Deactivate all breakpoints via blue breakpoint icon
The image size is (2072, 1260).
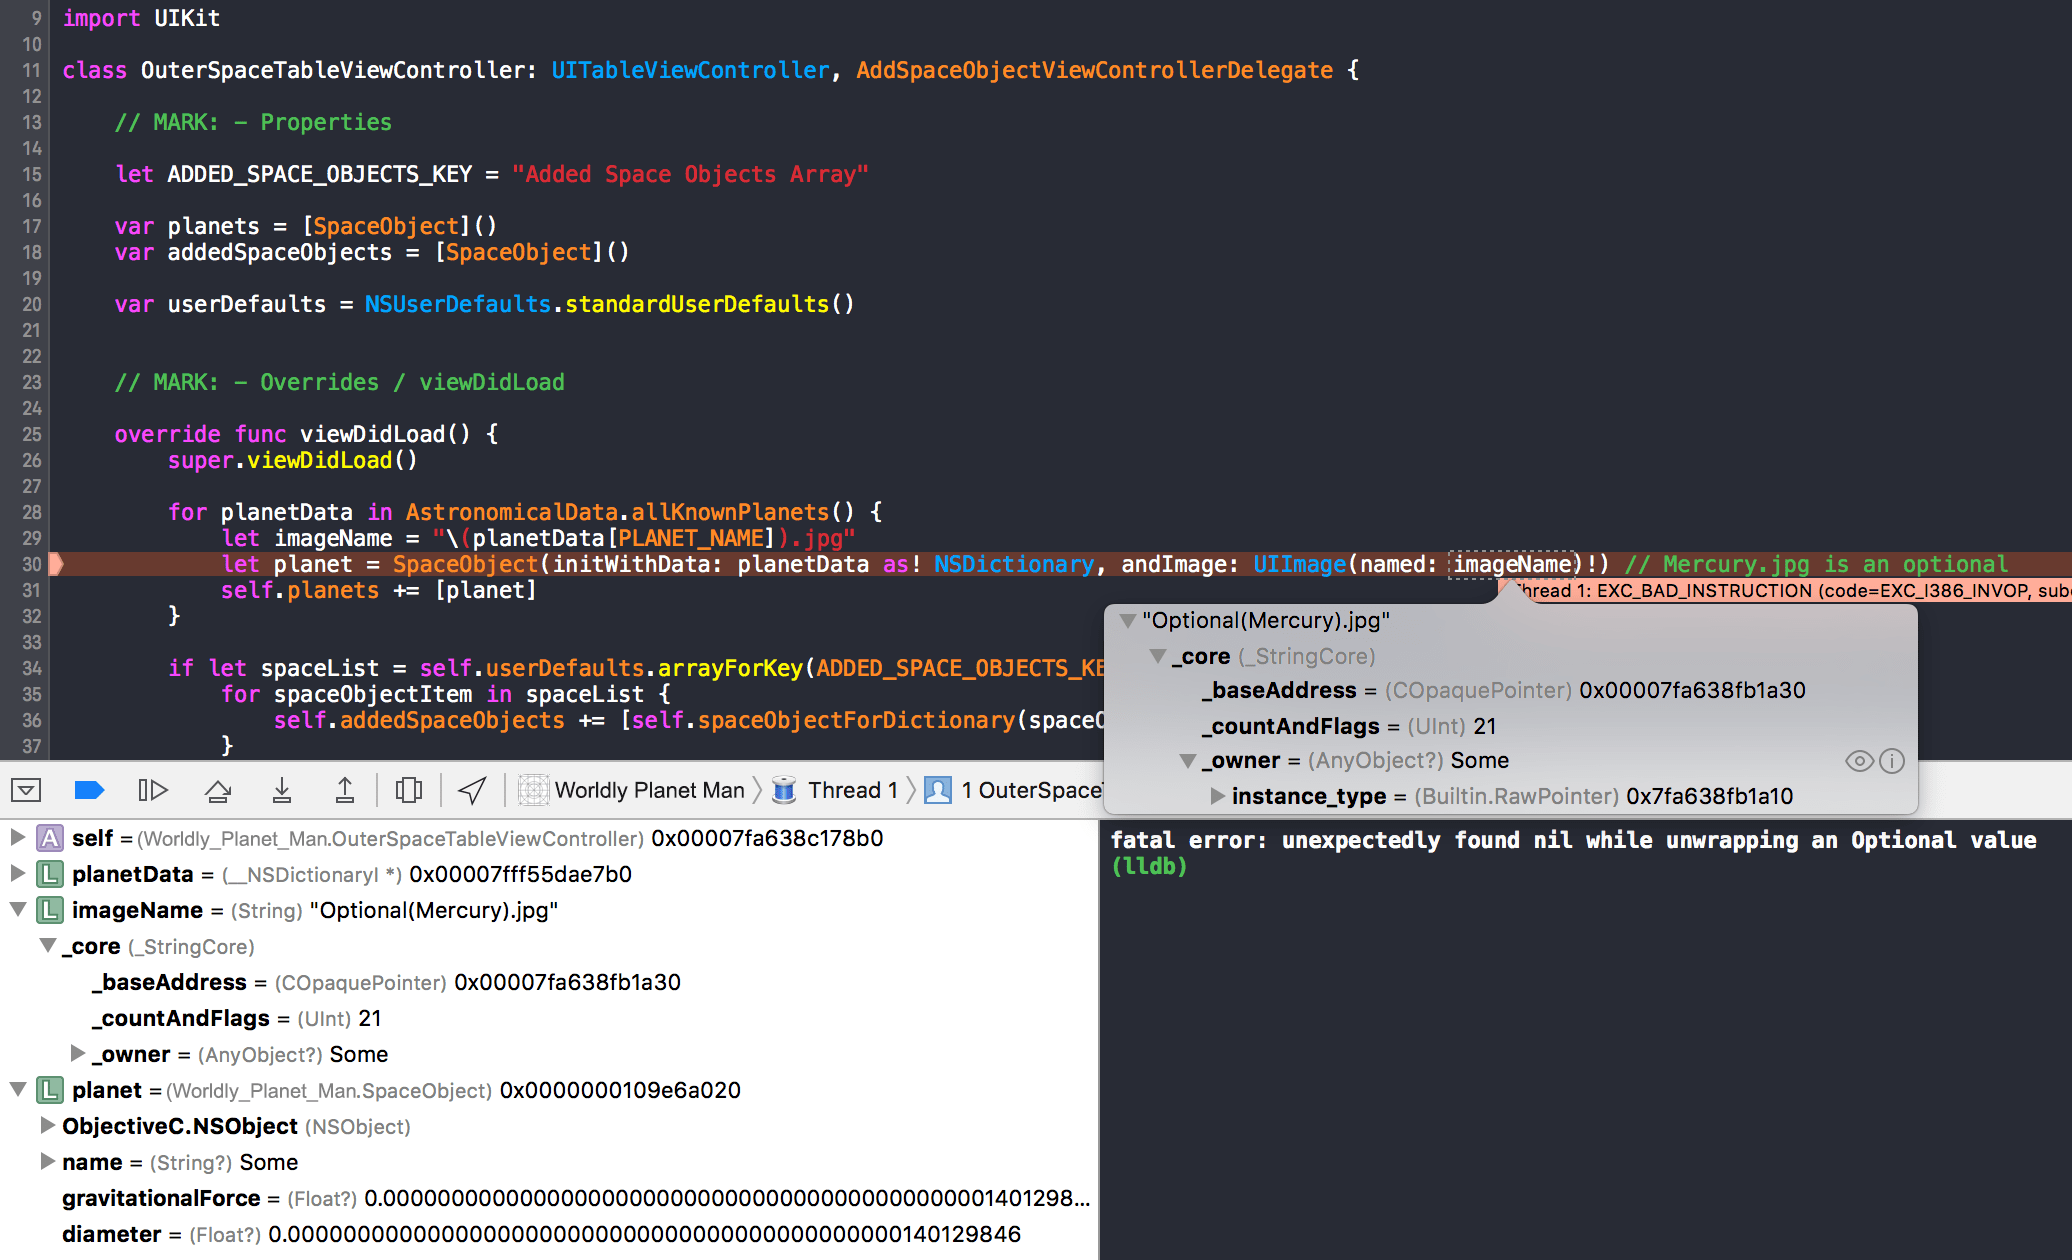point(89,790)
